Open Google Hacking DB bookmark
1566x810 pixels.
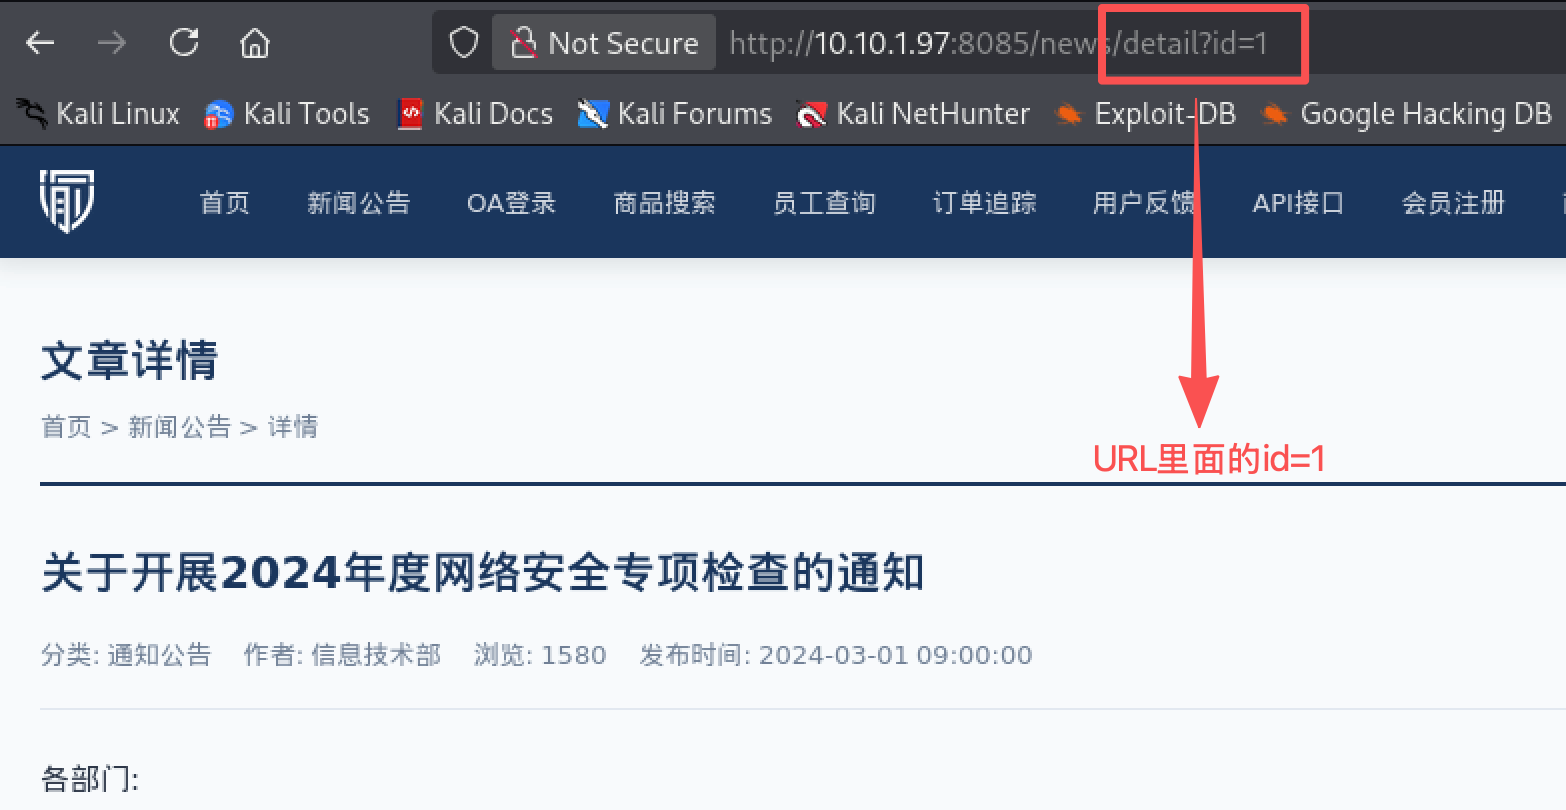click(x=1406, y=114)
